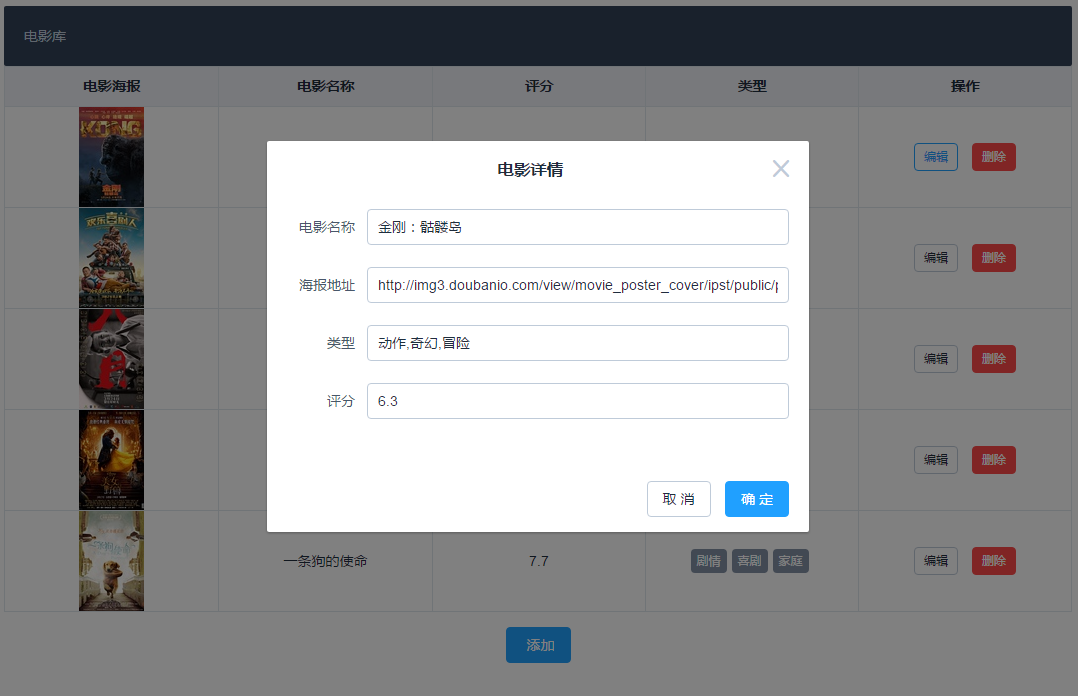Click the dialog's 电影名称 field label

click(327, 227)
